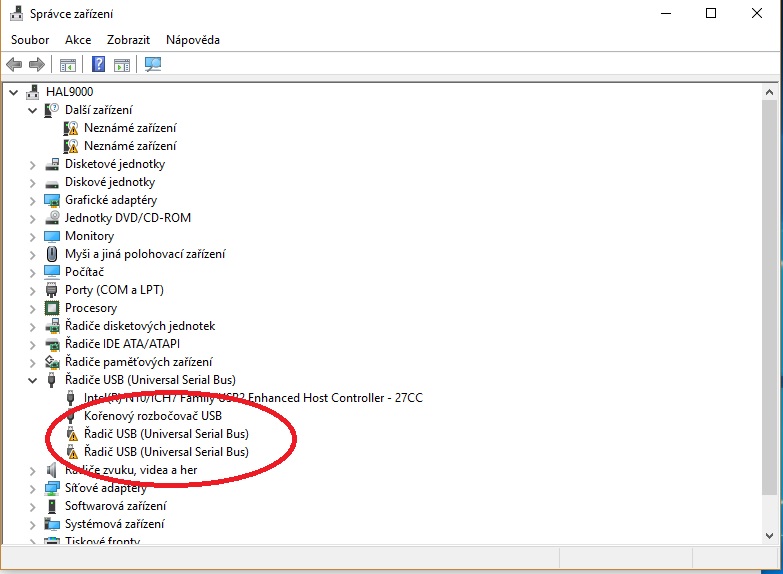The height and width of the screenshot is (574, 783).
Task: Open the Soubor menu
Action: 30,40
